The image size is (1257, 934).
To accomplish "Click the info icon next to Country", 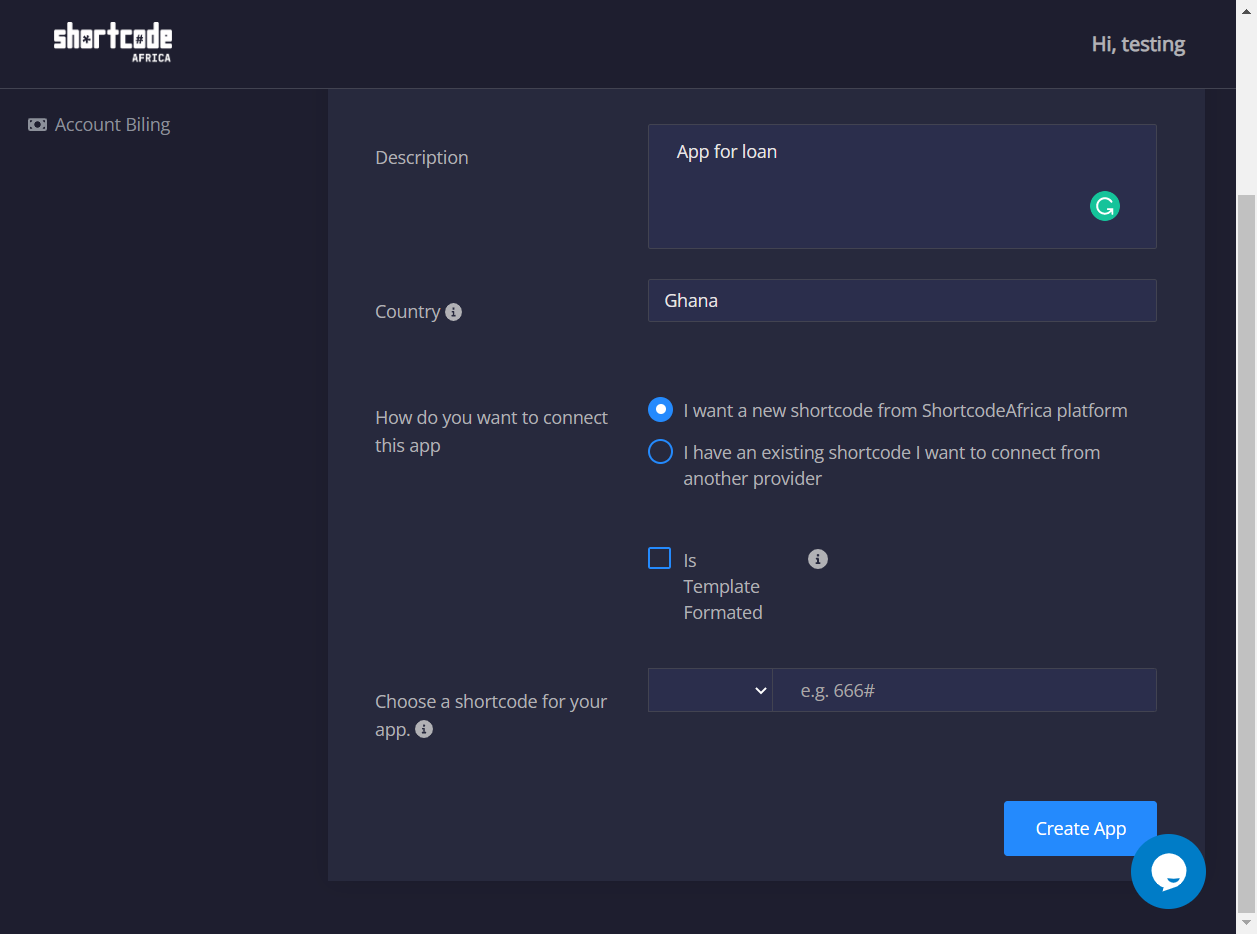I will coord(453,312).
